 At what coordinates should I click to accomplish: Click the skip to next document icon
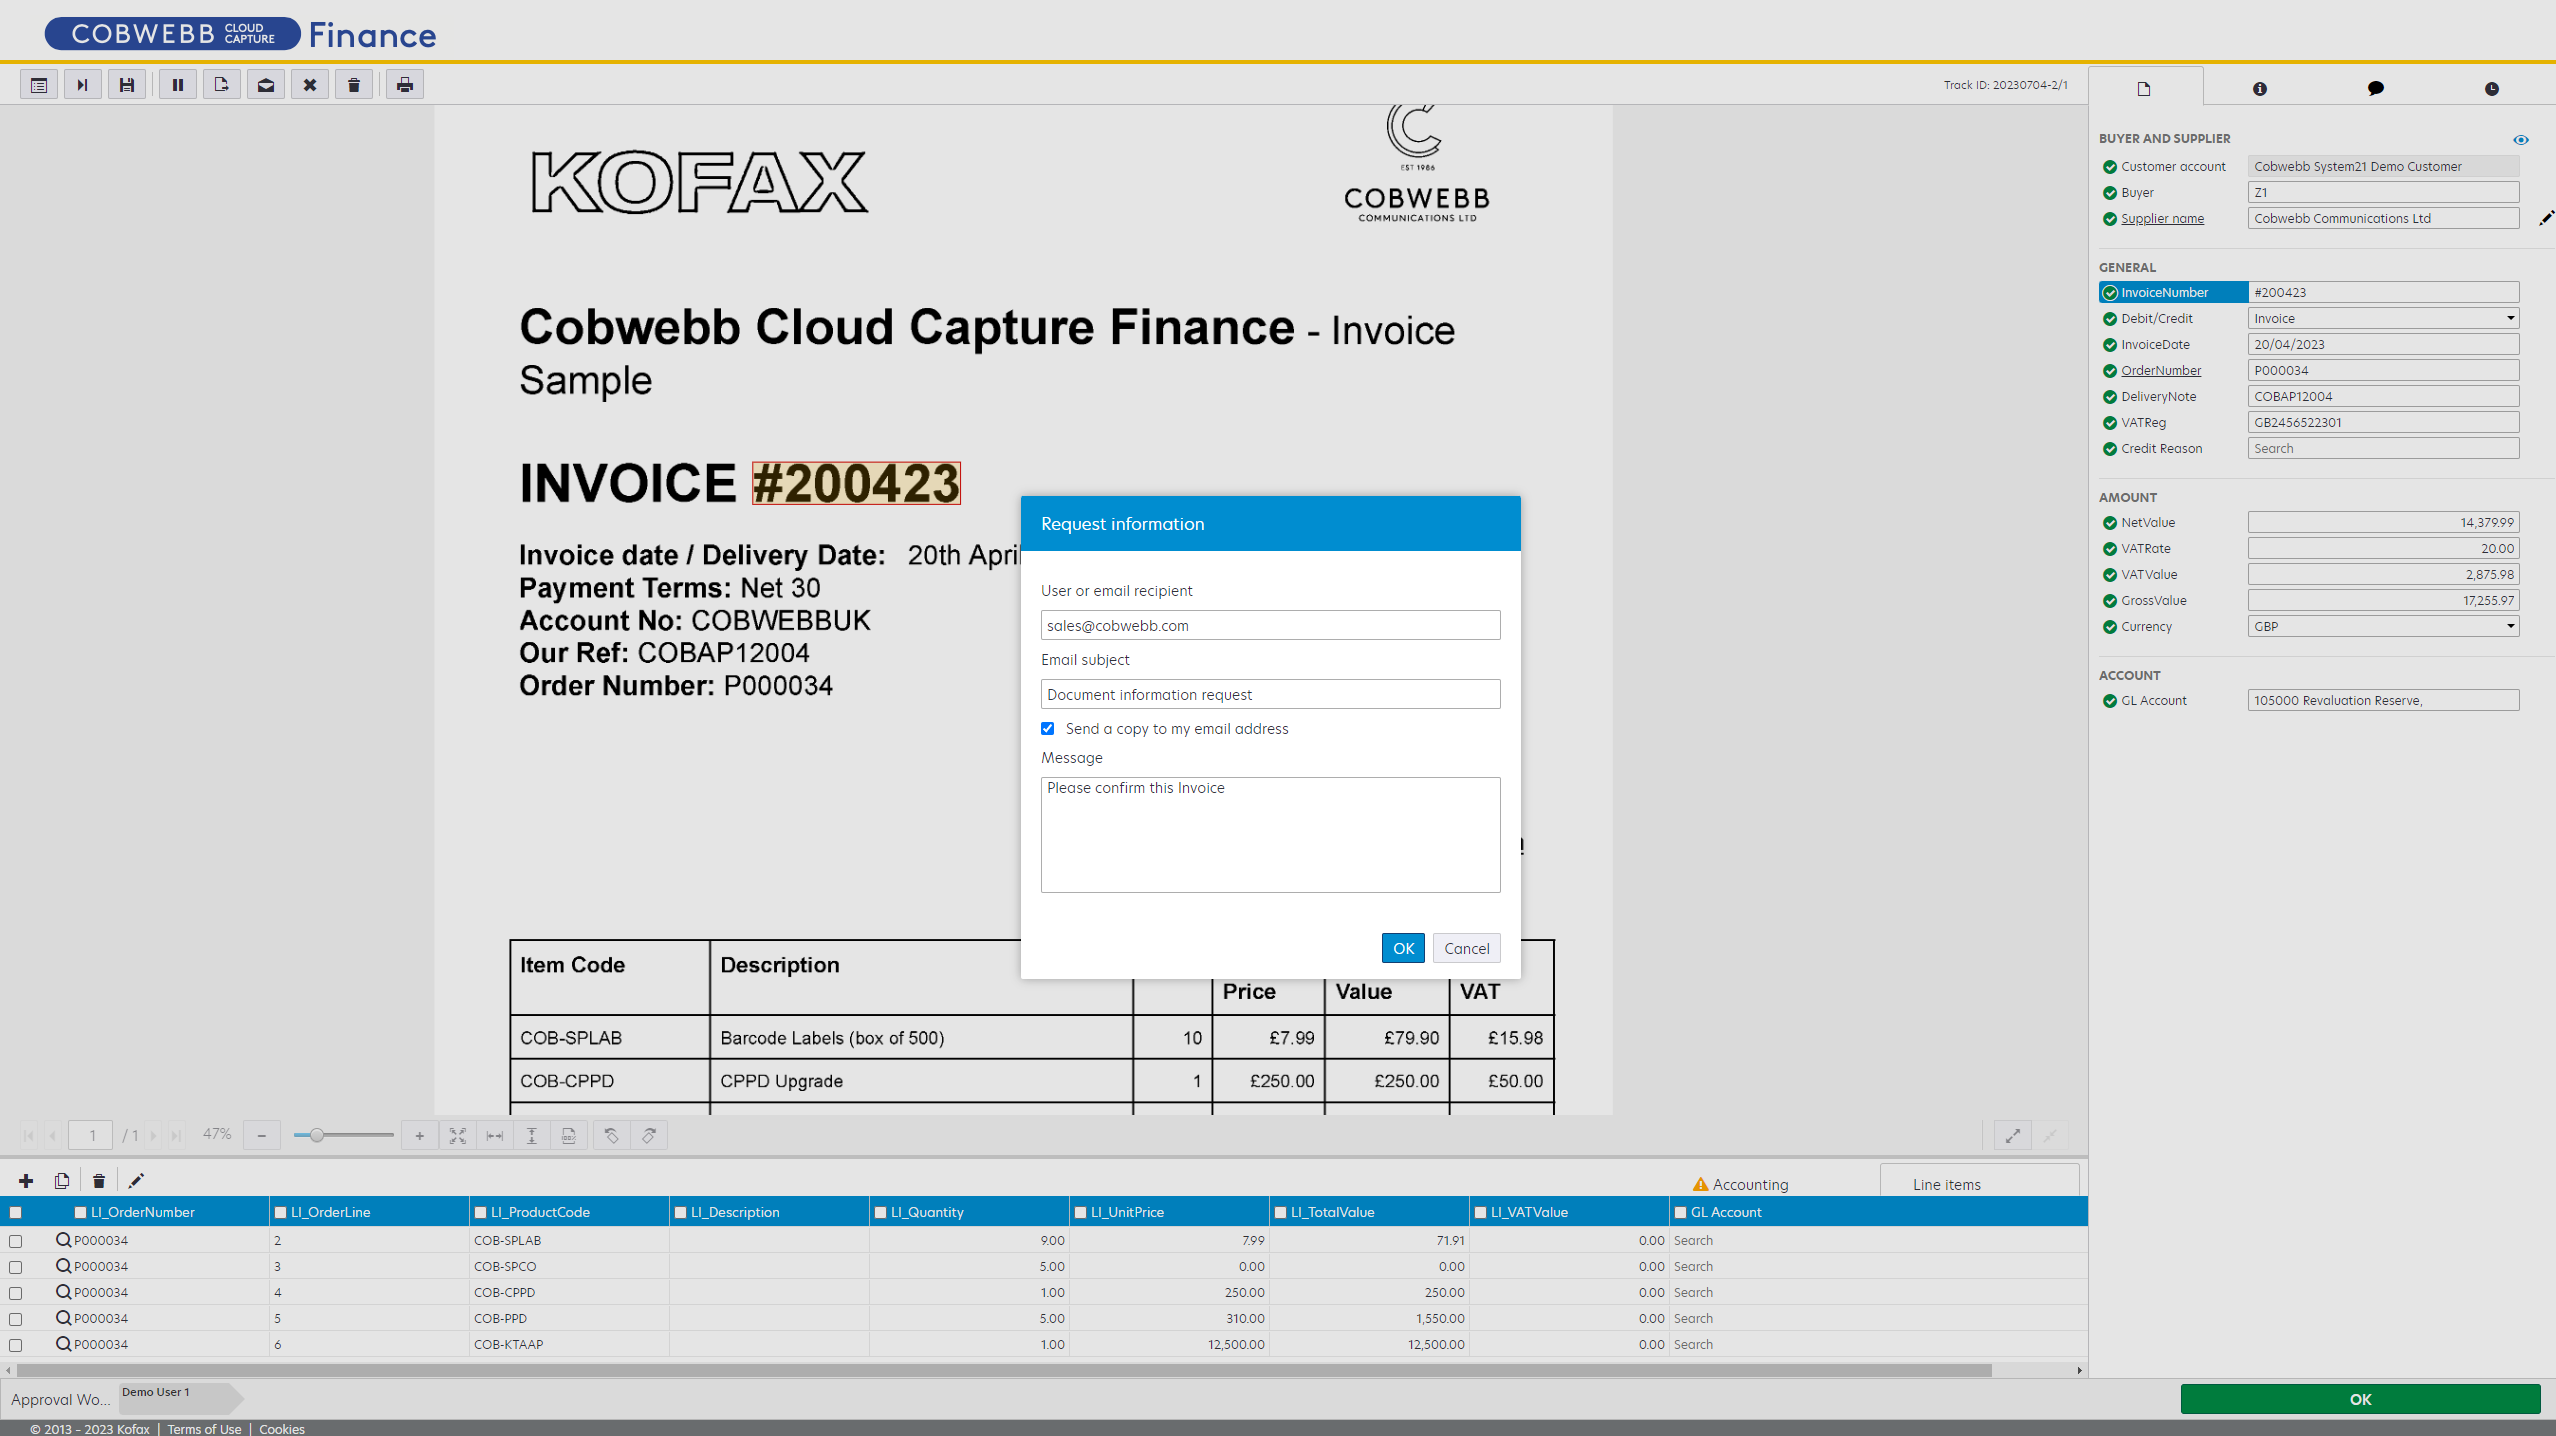(x=82, y=85)
